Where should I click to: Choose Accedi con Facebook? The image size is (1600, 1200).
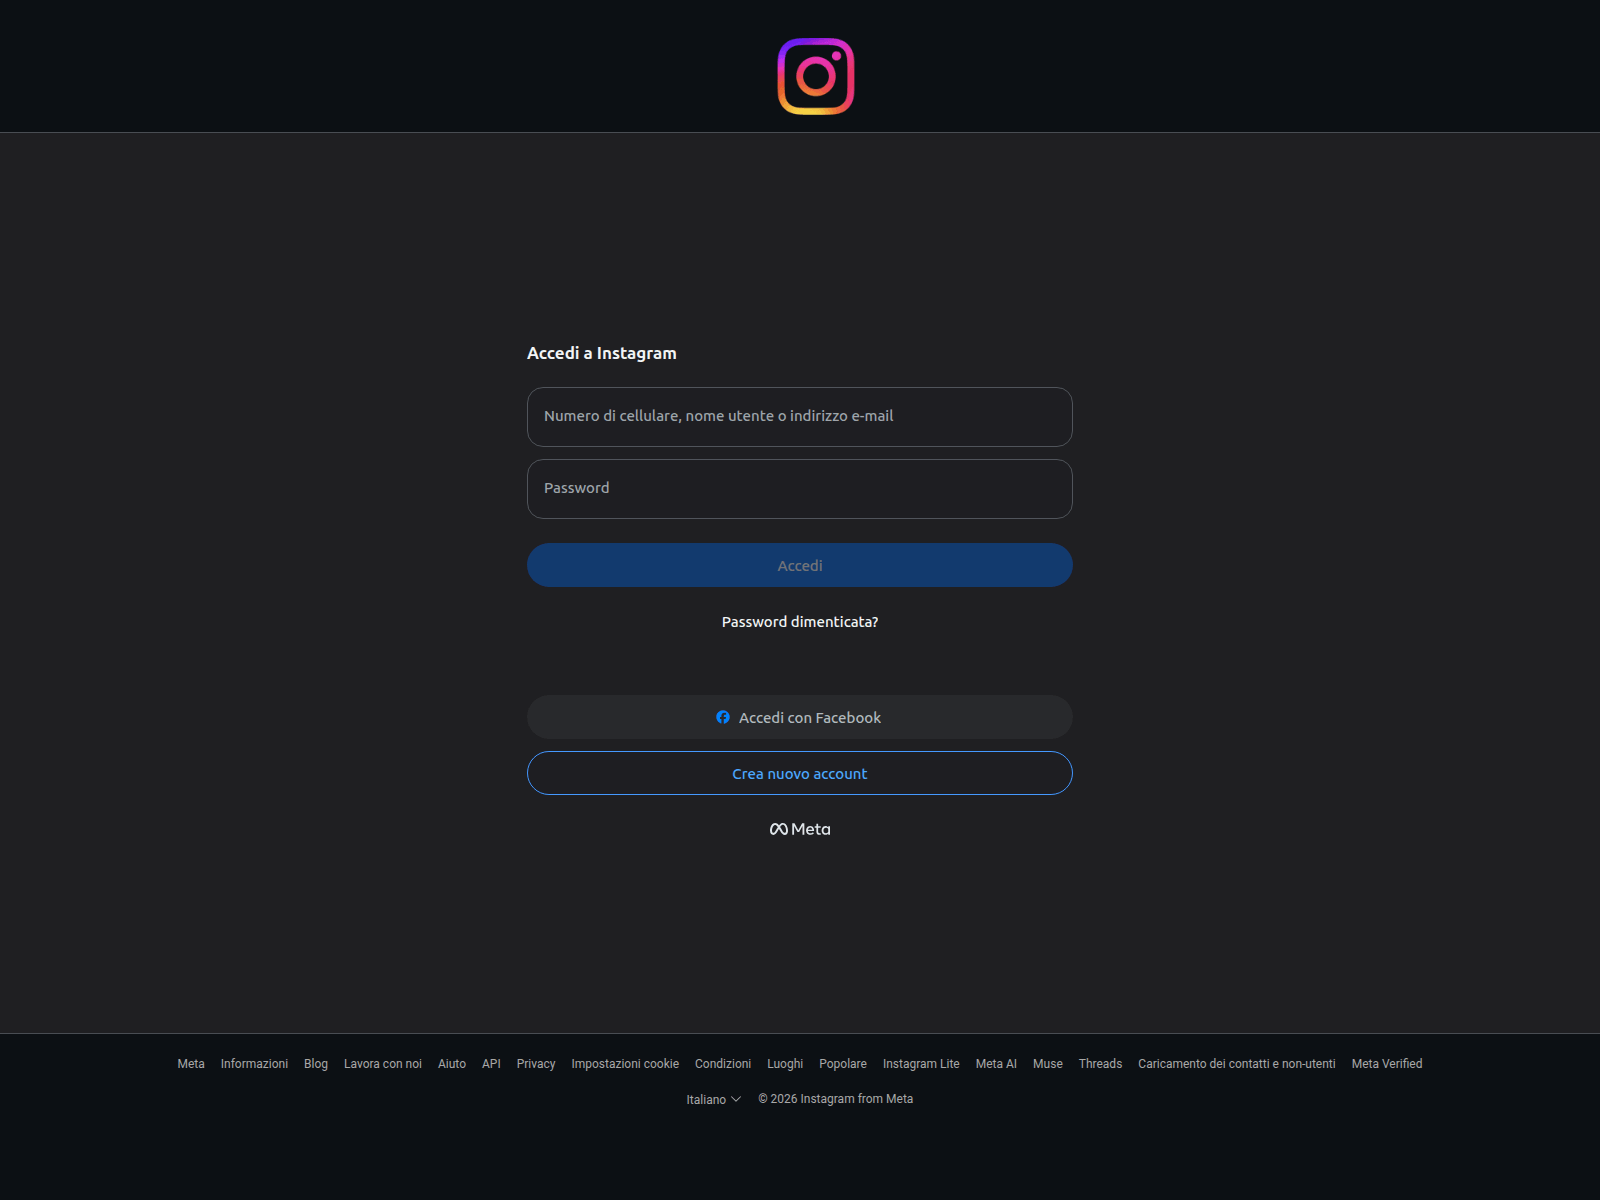[800, 717]
